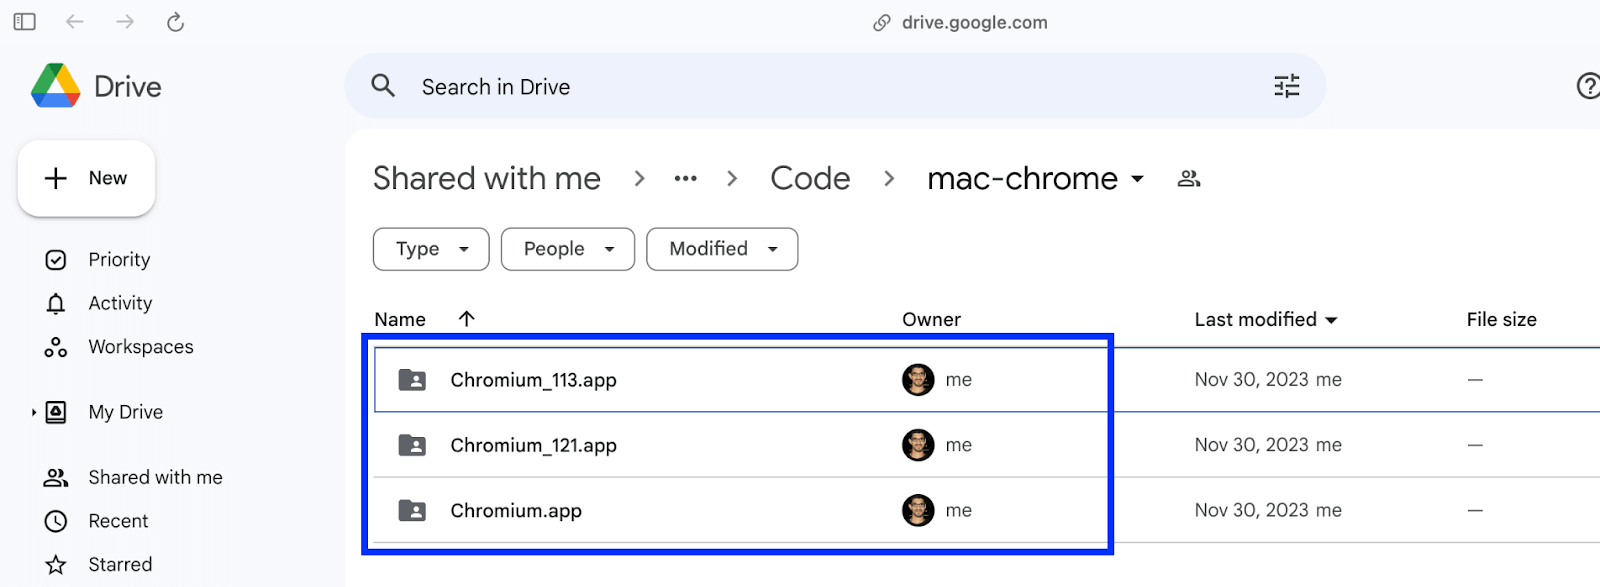This screenshot has height=587, width=1600.
Task: Click owner avatar in Chromium_113.app row
Action: pos(918,380)
